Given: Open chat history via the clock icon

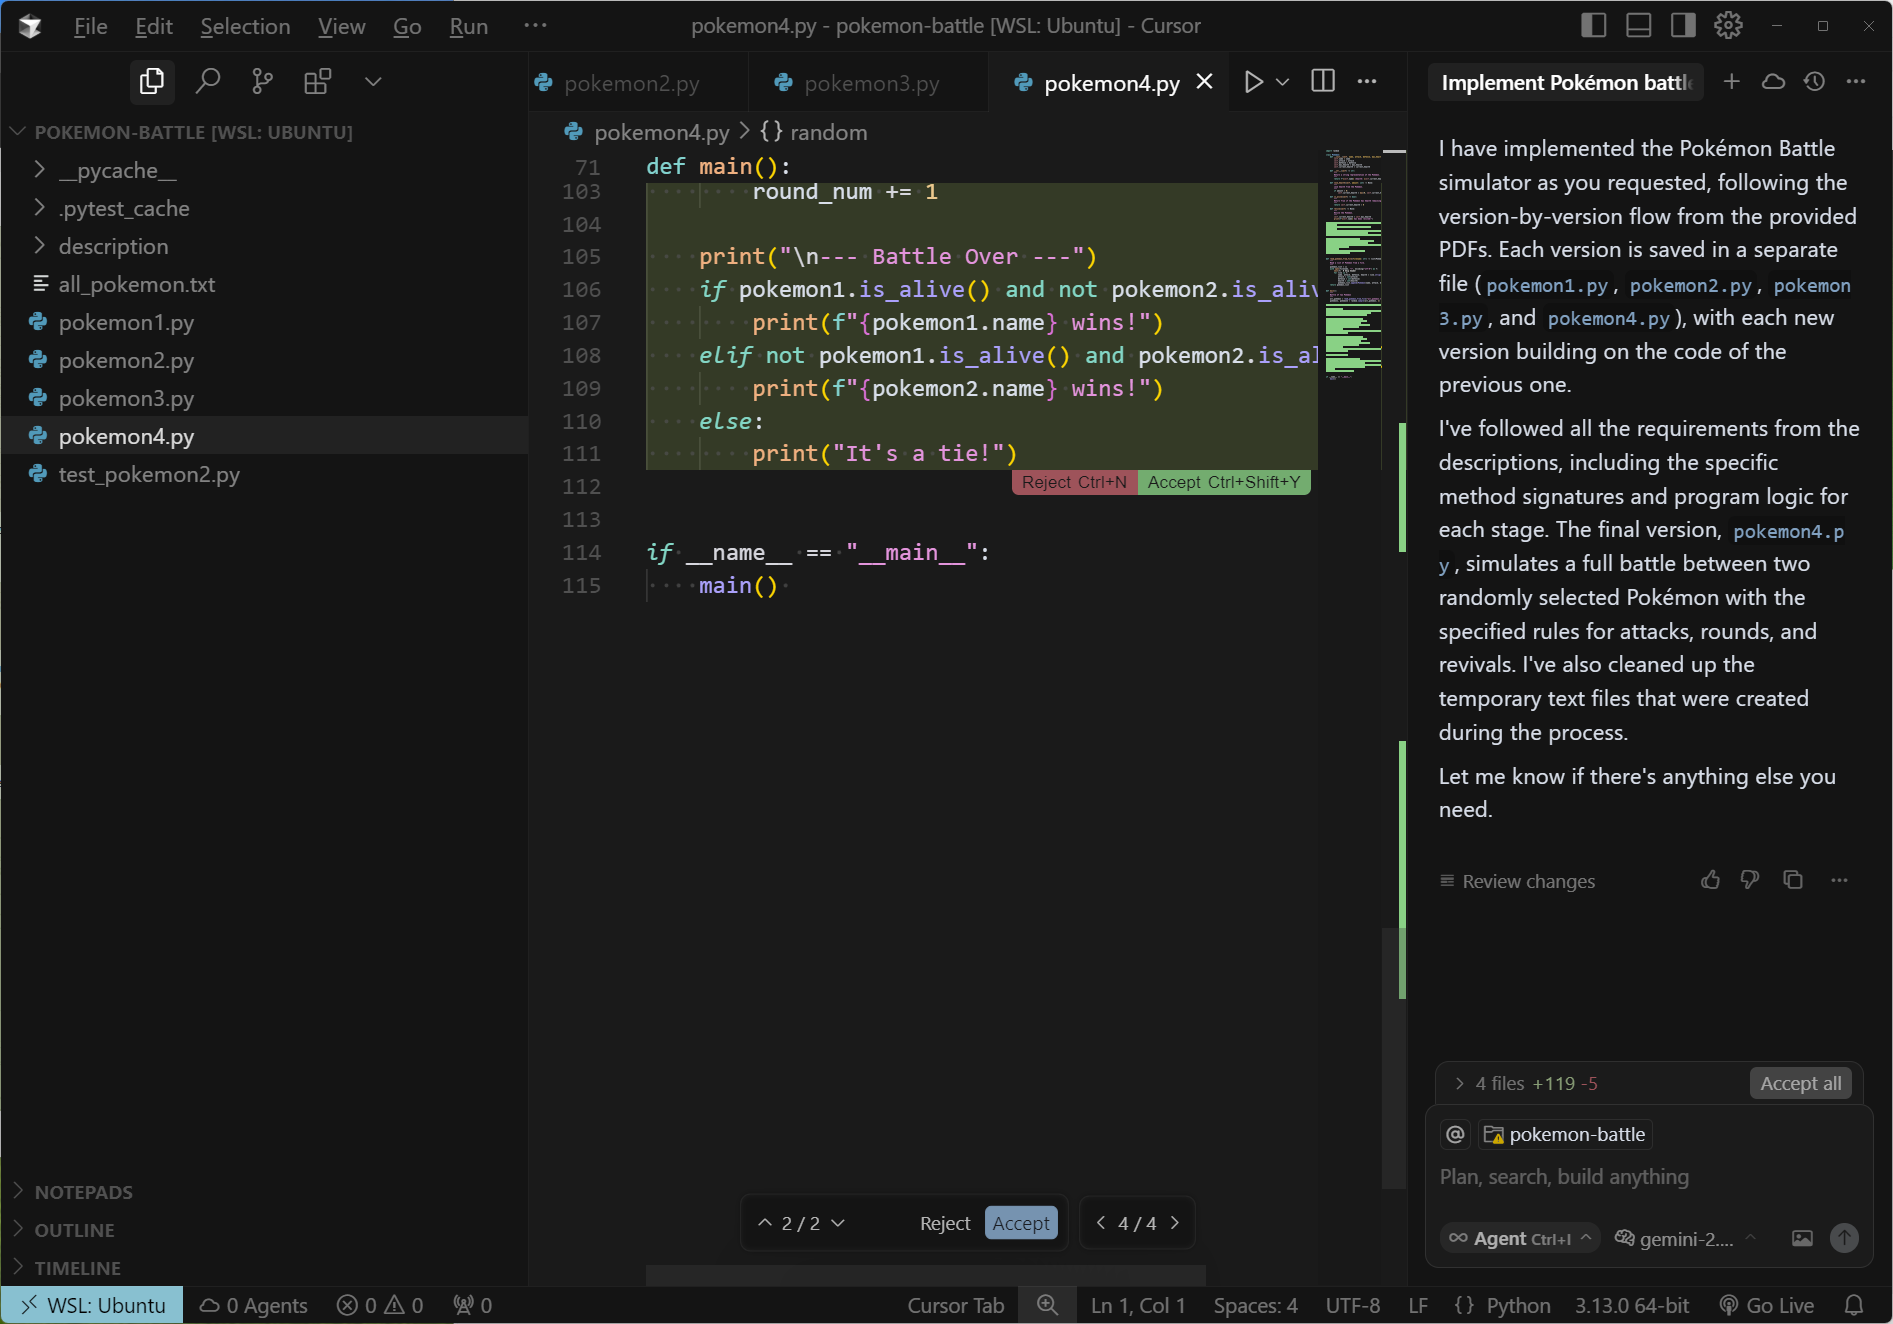Looking at the screenshot, I should click(x=1815, y=82).
